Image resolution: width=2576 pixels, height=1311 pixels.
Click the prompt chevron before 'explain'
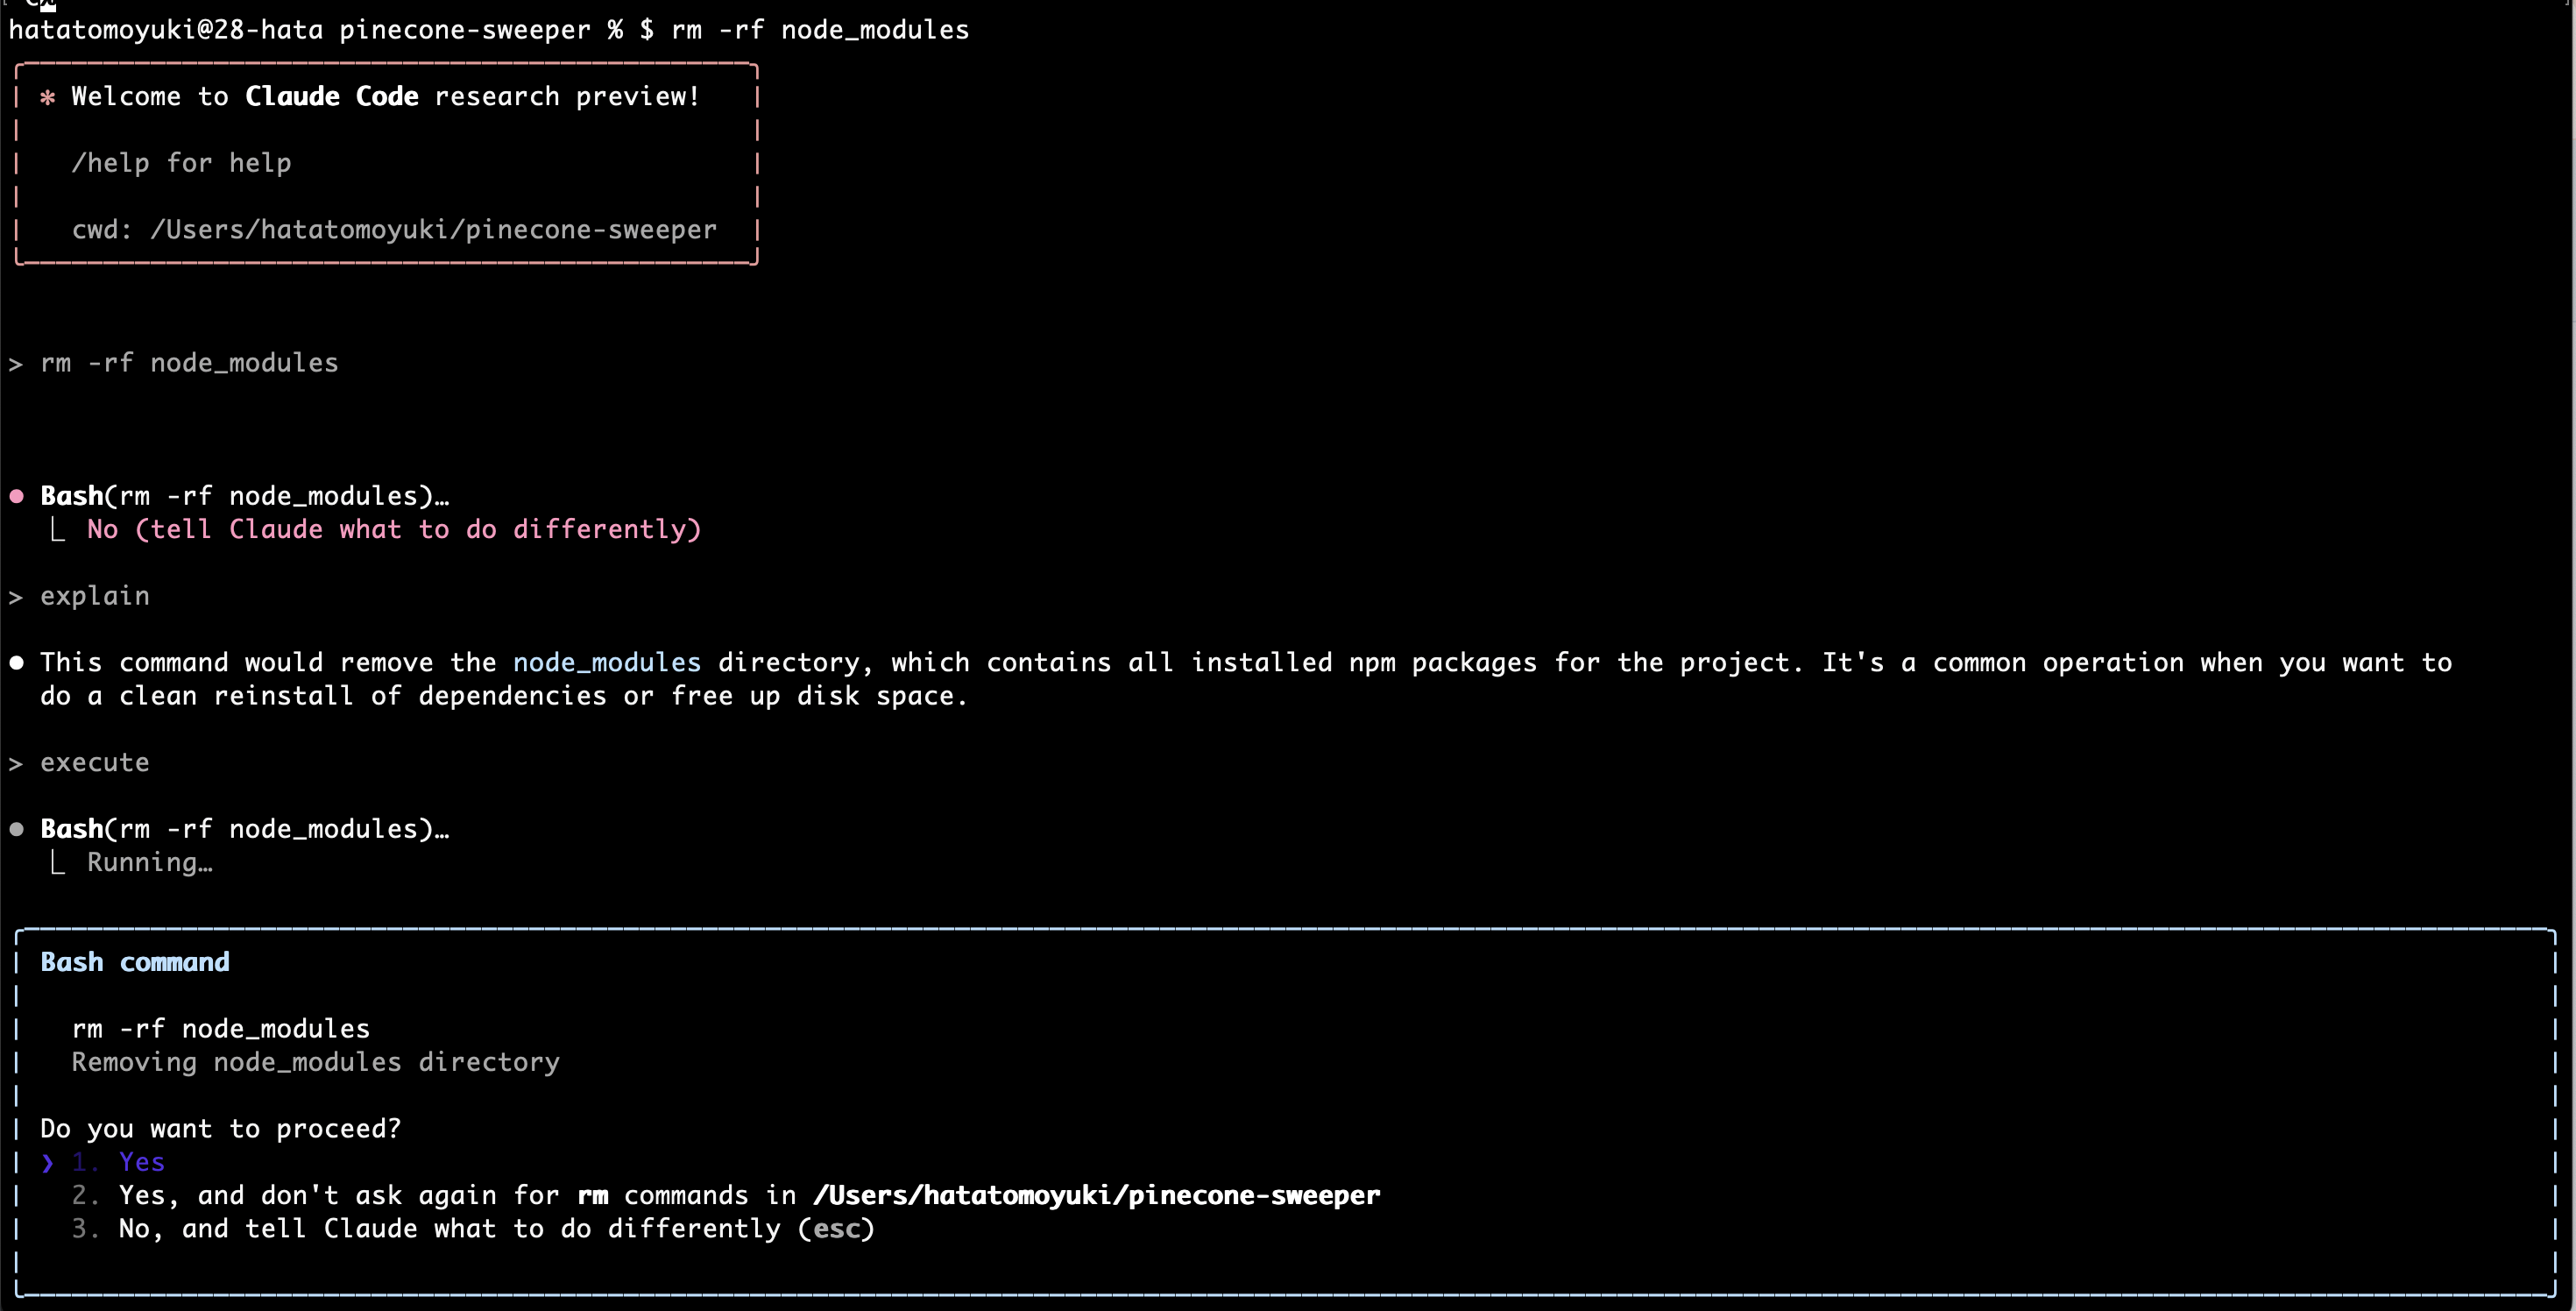[x=16, y=597]
